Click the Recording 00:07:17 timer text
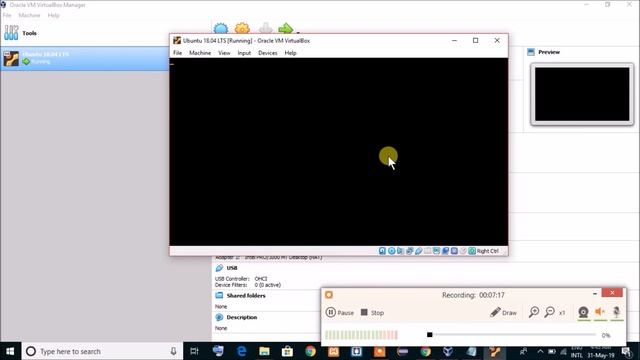 pos(473,295)
